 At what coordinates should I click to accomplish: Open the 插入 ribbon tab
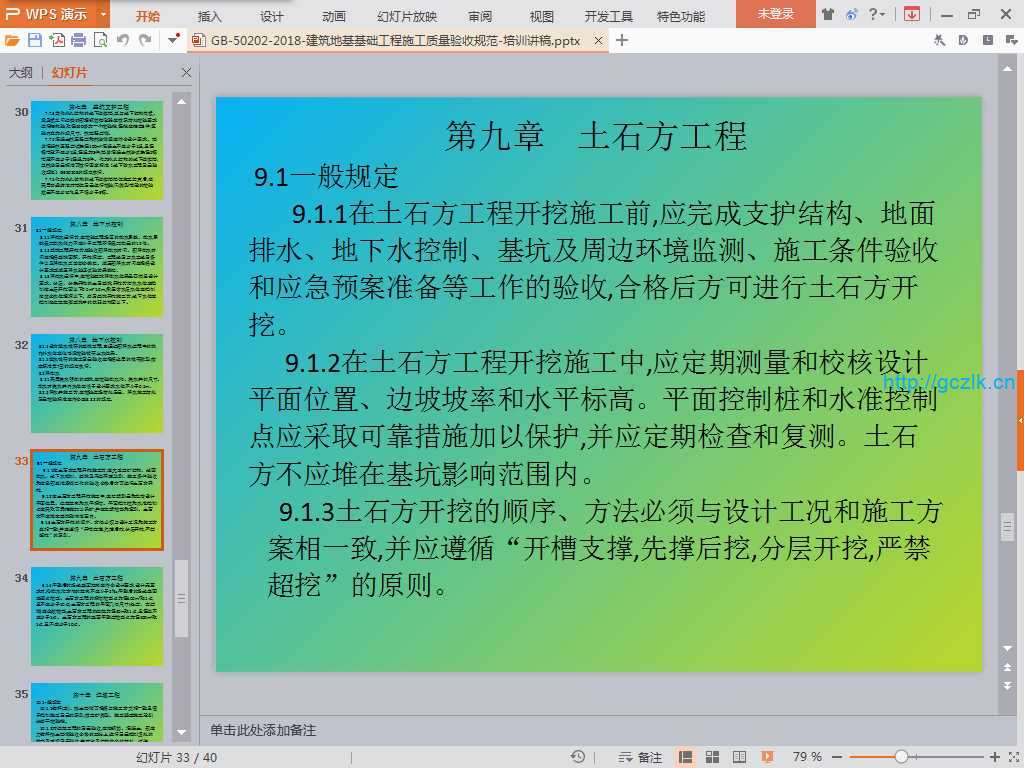210,16
